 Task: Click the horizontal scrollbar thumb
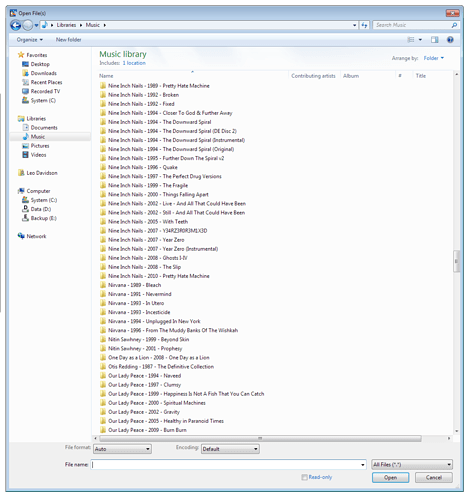(x=260, y=438)
